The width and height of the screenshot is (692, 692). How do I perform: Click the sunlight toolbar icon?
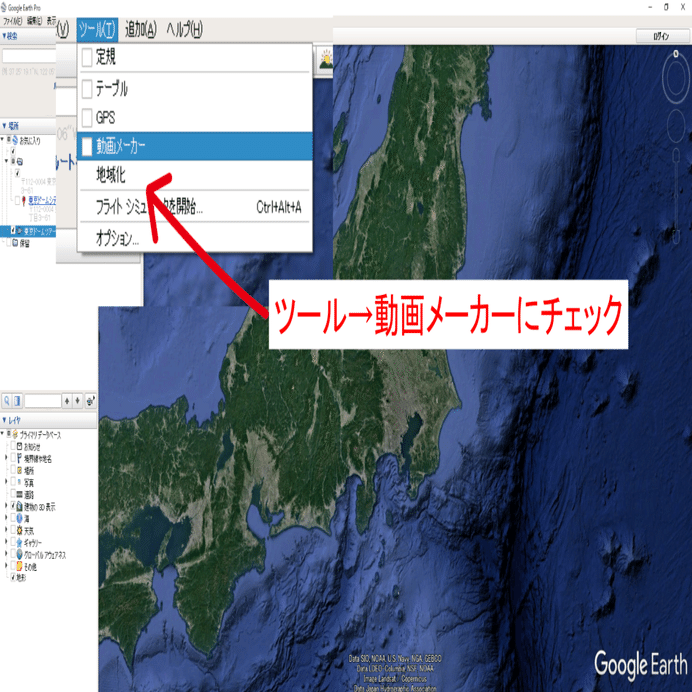point(326,60)
